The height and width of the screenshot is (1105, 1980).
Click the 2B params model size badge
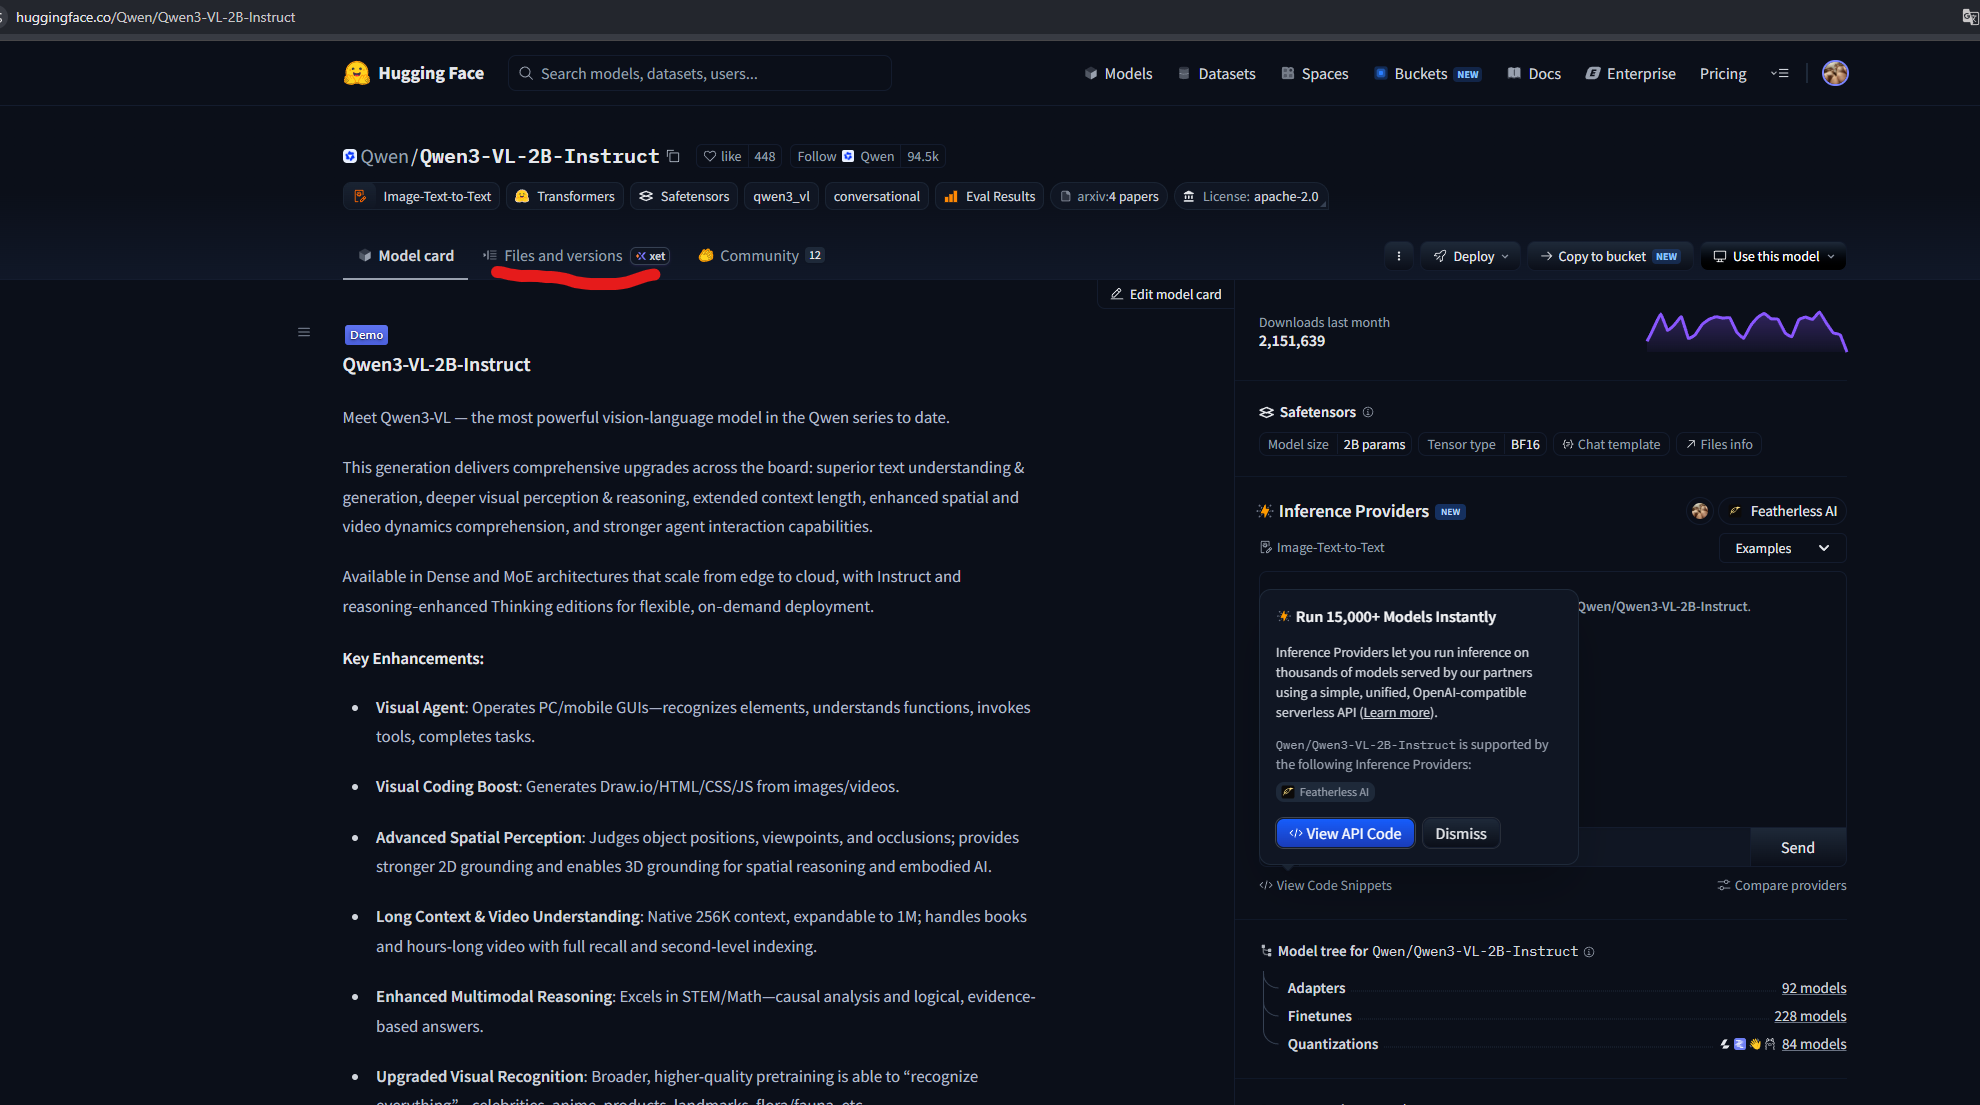point(1374,444)
